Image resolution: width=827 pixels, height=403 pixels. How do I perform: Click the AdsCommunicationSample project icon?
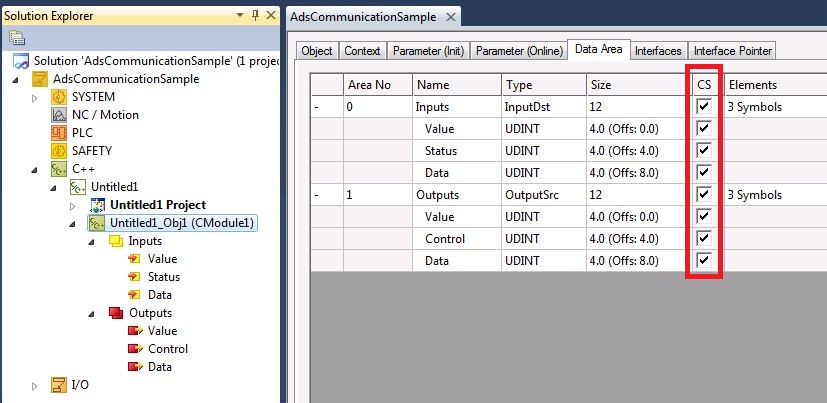[x=40, y=79]
